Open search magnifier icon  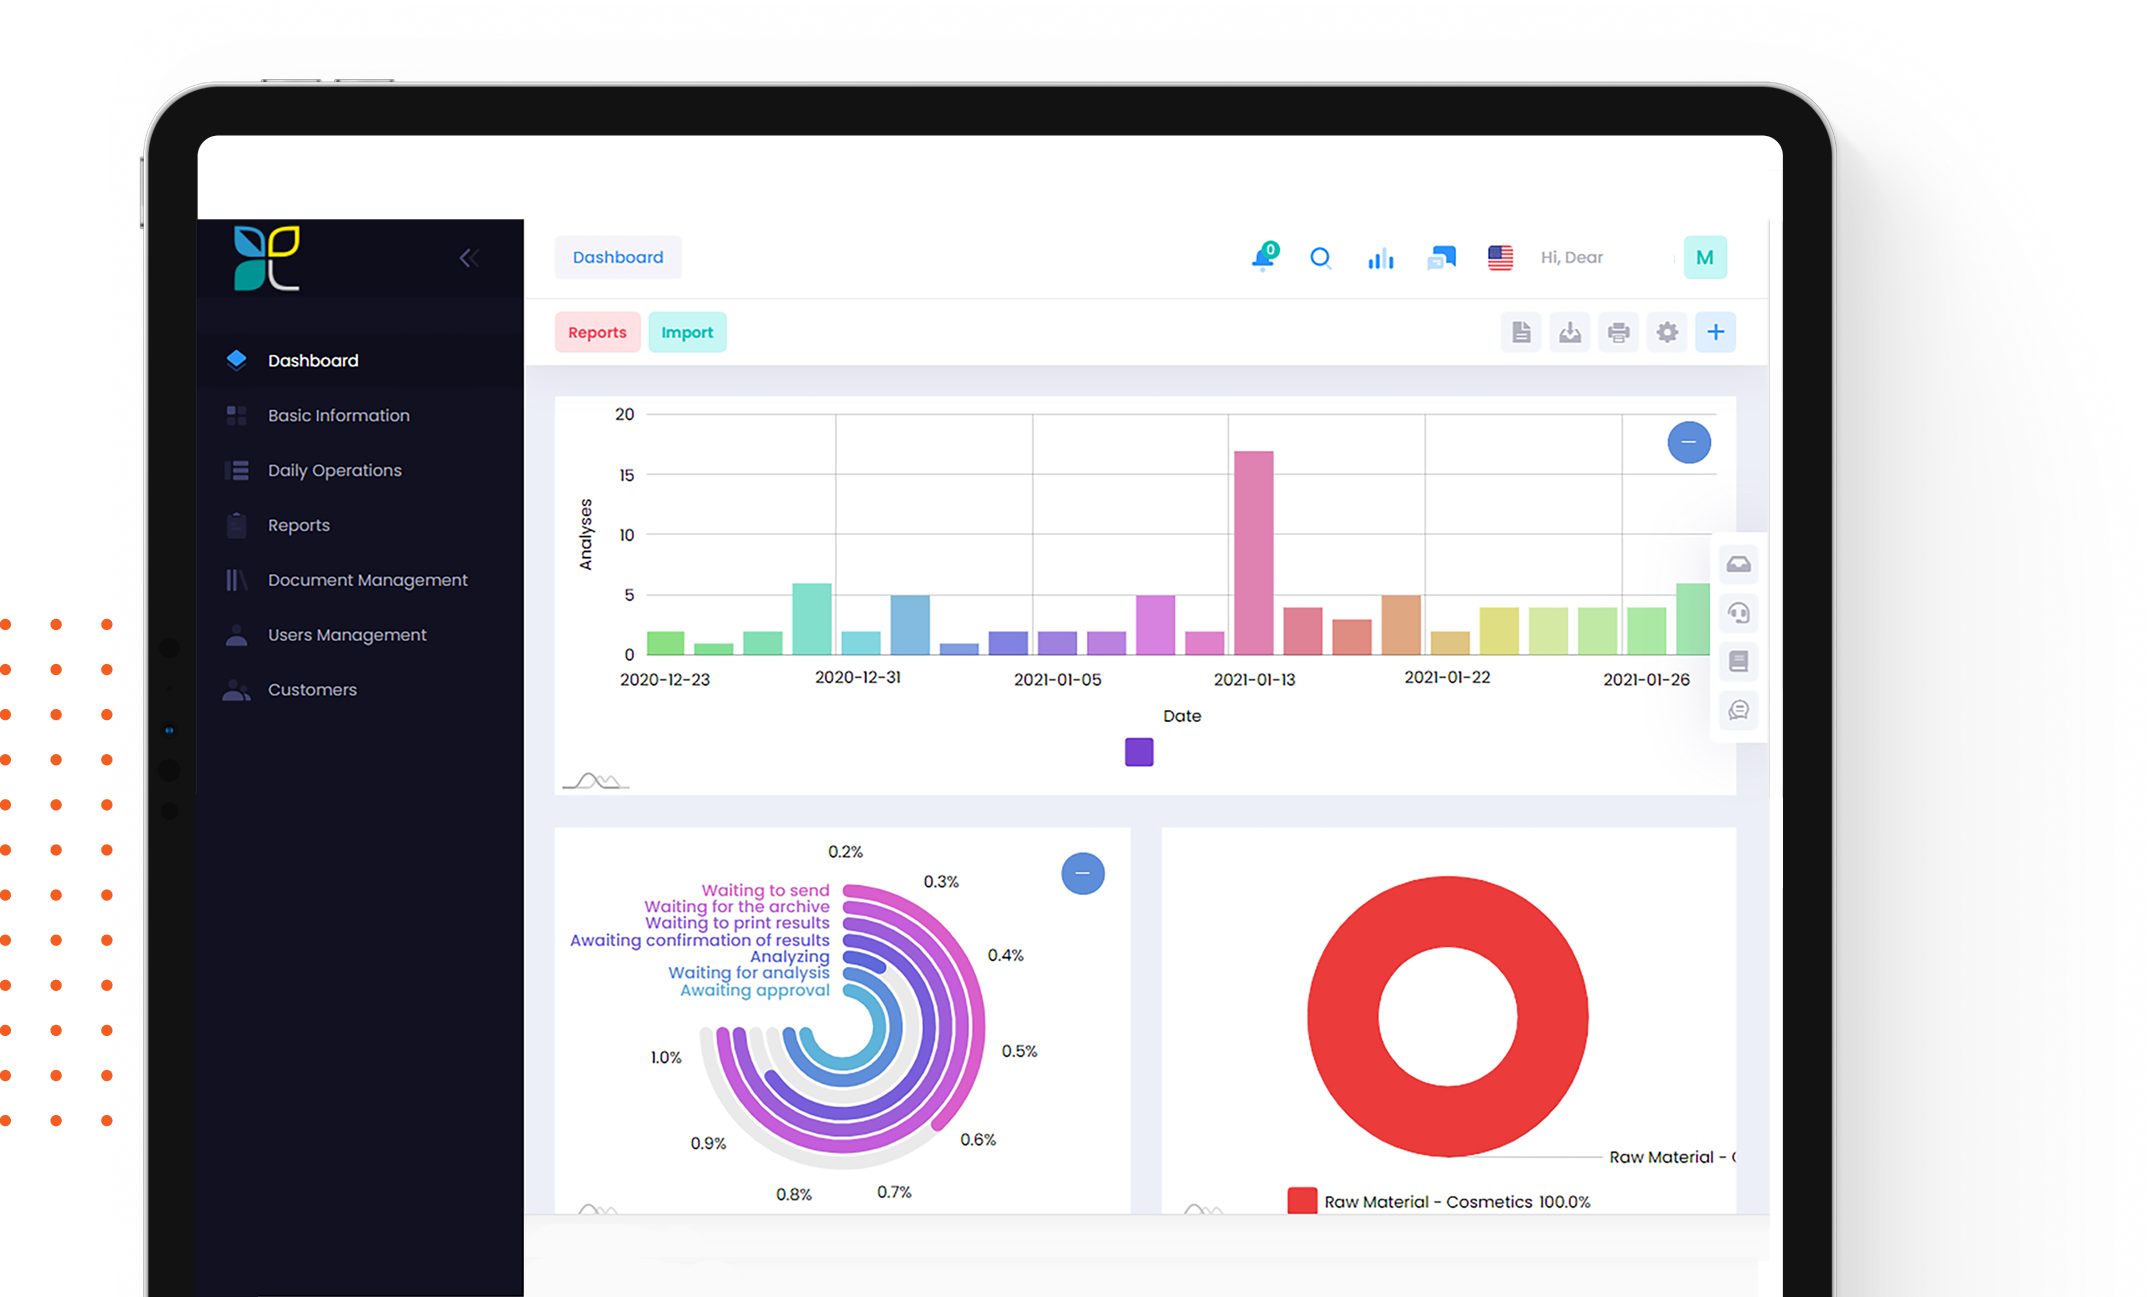1321,258
